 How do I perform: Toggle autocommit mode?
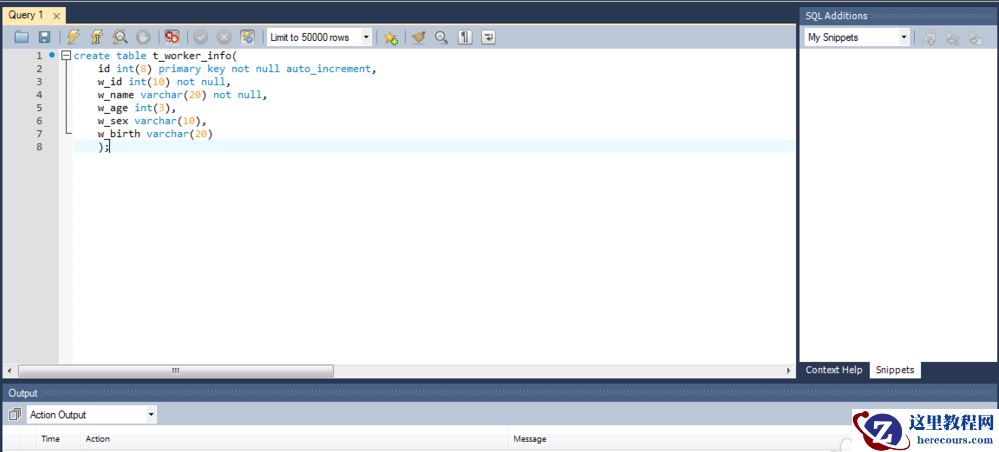click(247, 38)
